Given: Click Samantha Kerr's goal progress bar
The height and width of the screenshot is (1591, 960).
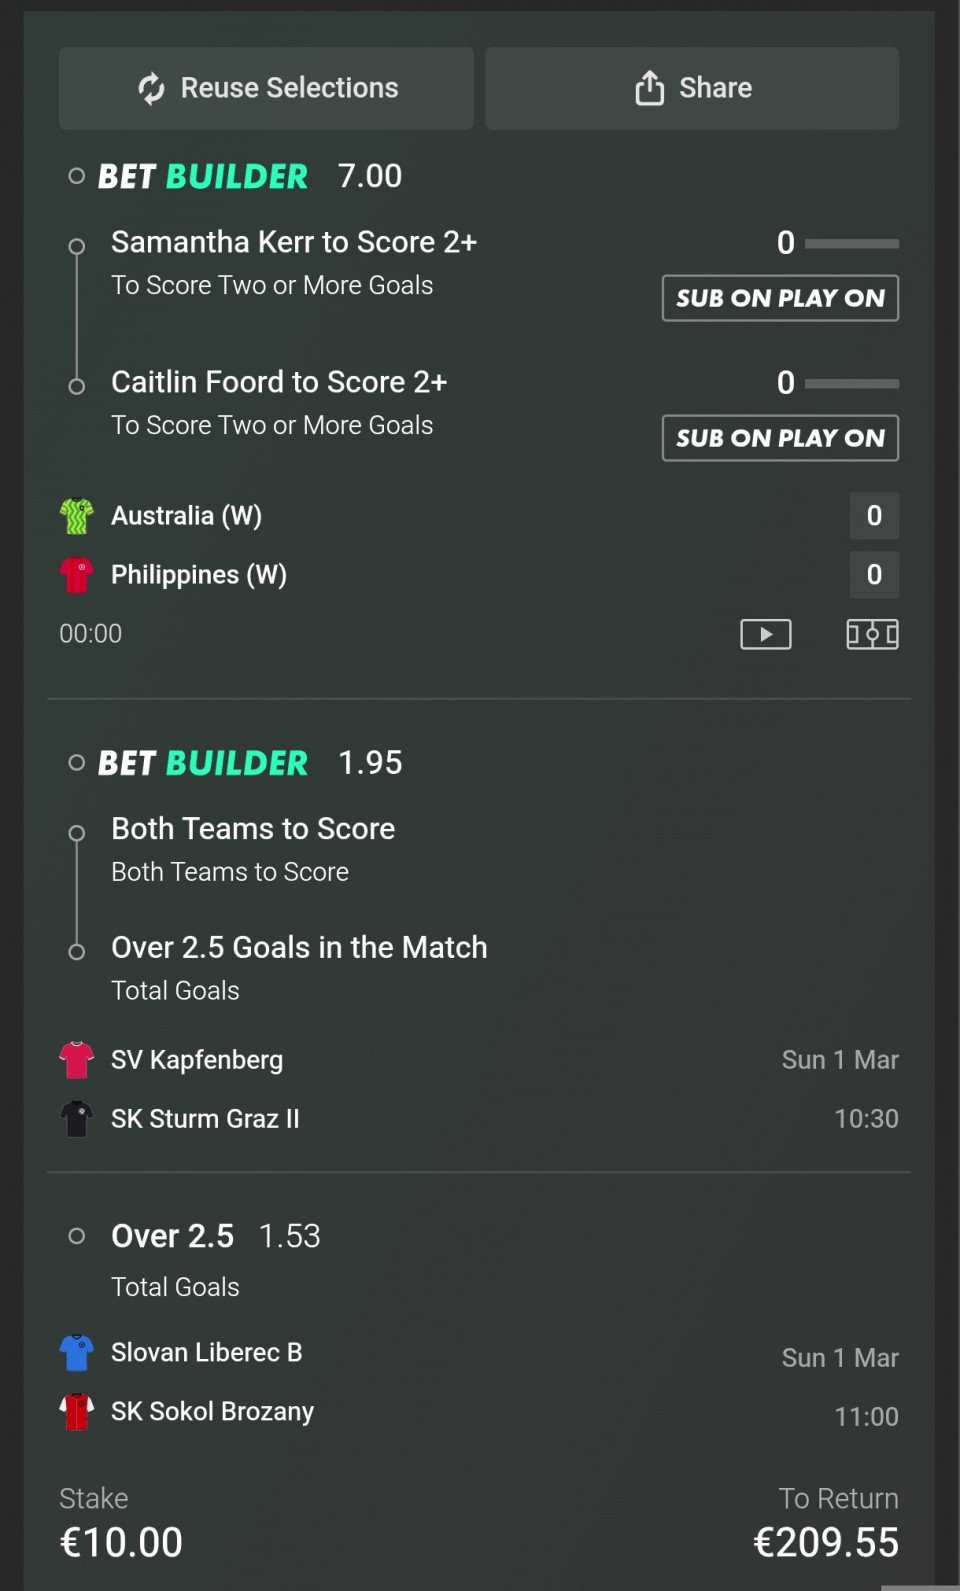Looking at the screenshot, I should pos(851,243).
